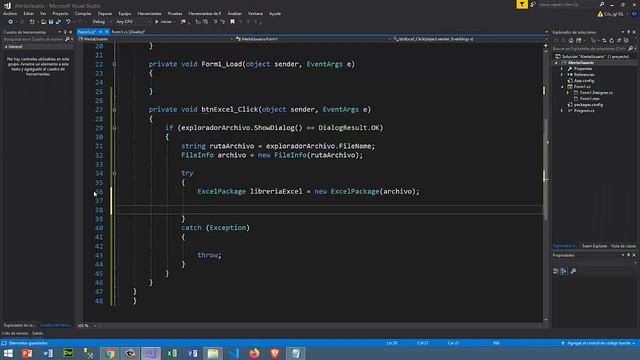Open the Debug configuration dropdown
640x360 pixels.
click(x=101, y=22)
